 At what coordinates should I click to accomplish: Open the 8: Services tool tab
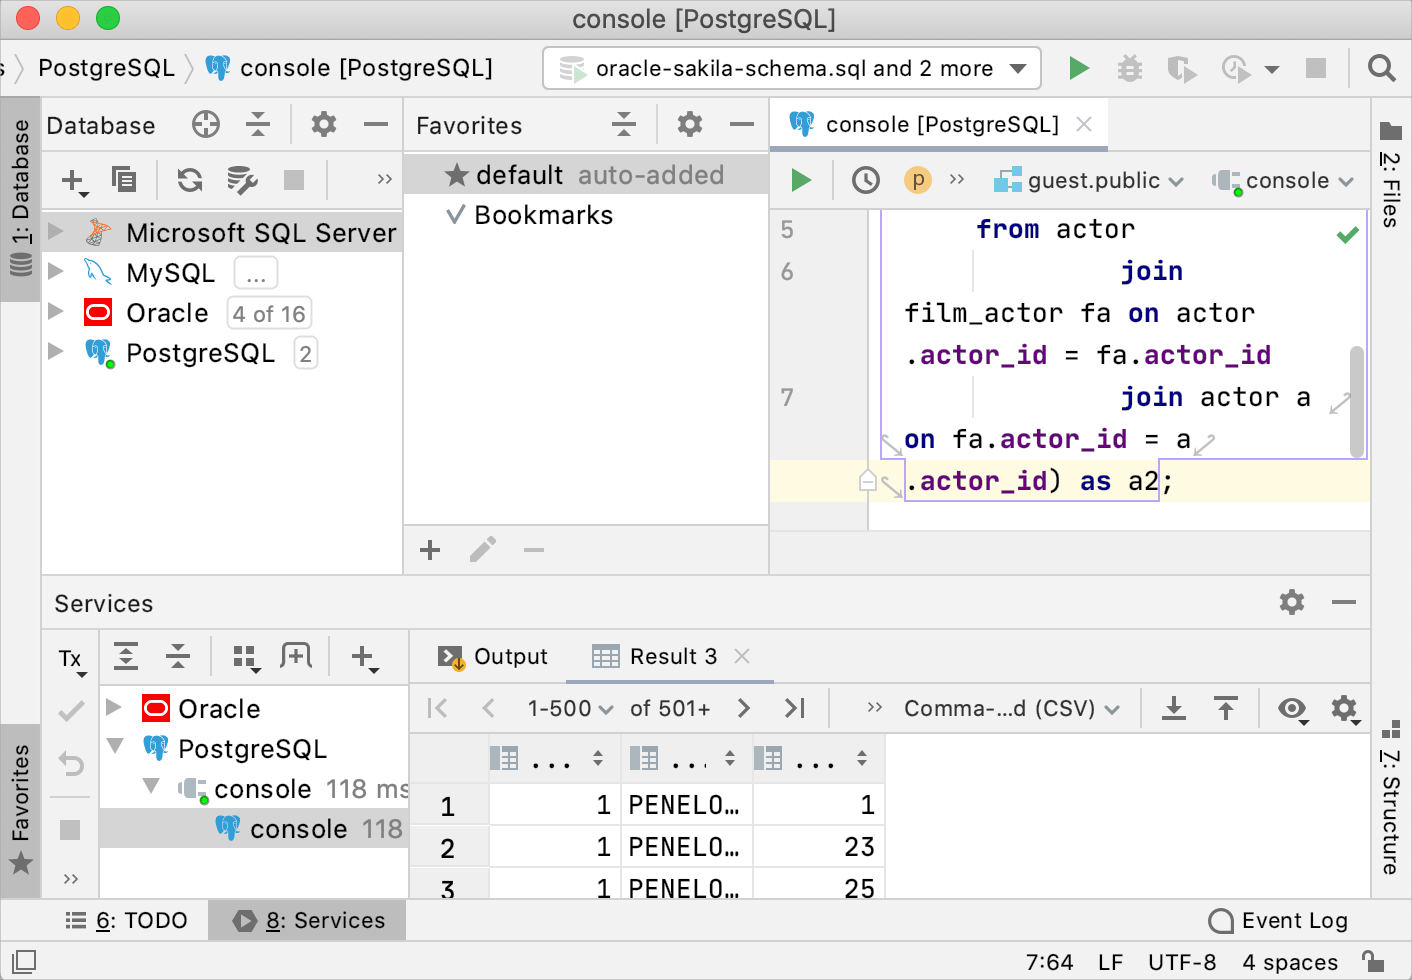click(x=308, y=920)
